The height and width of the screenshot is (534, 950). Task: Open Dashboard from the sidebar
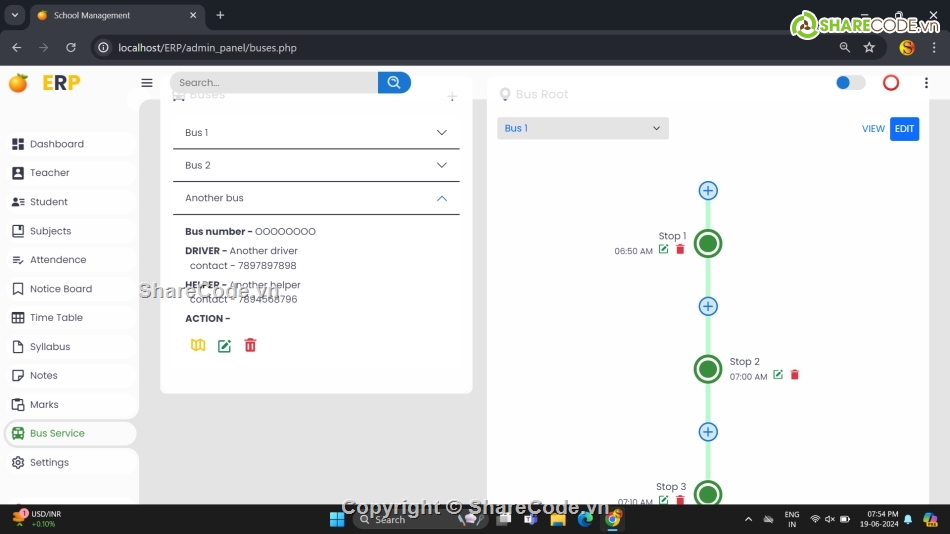point(57,144)
